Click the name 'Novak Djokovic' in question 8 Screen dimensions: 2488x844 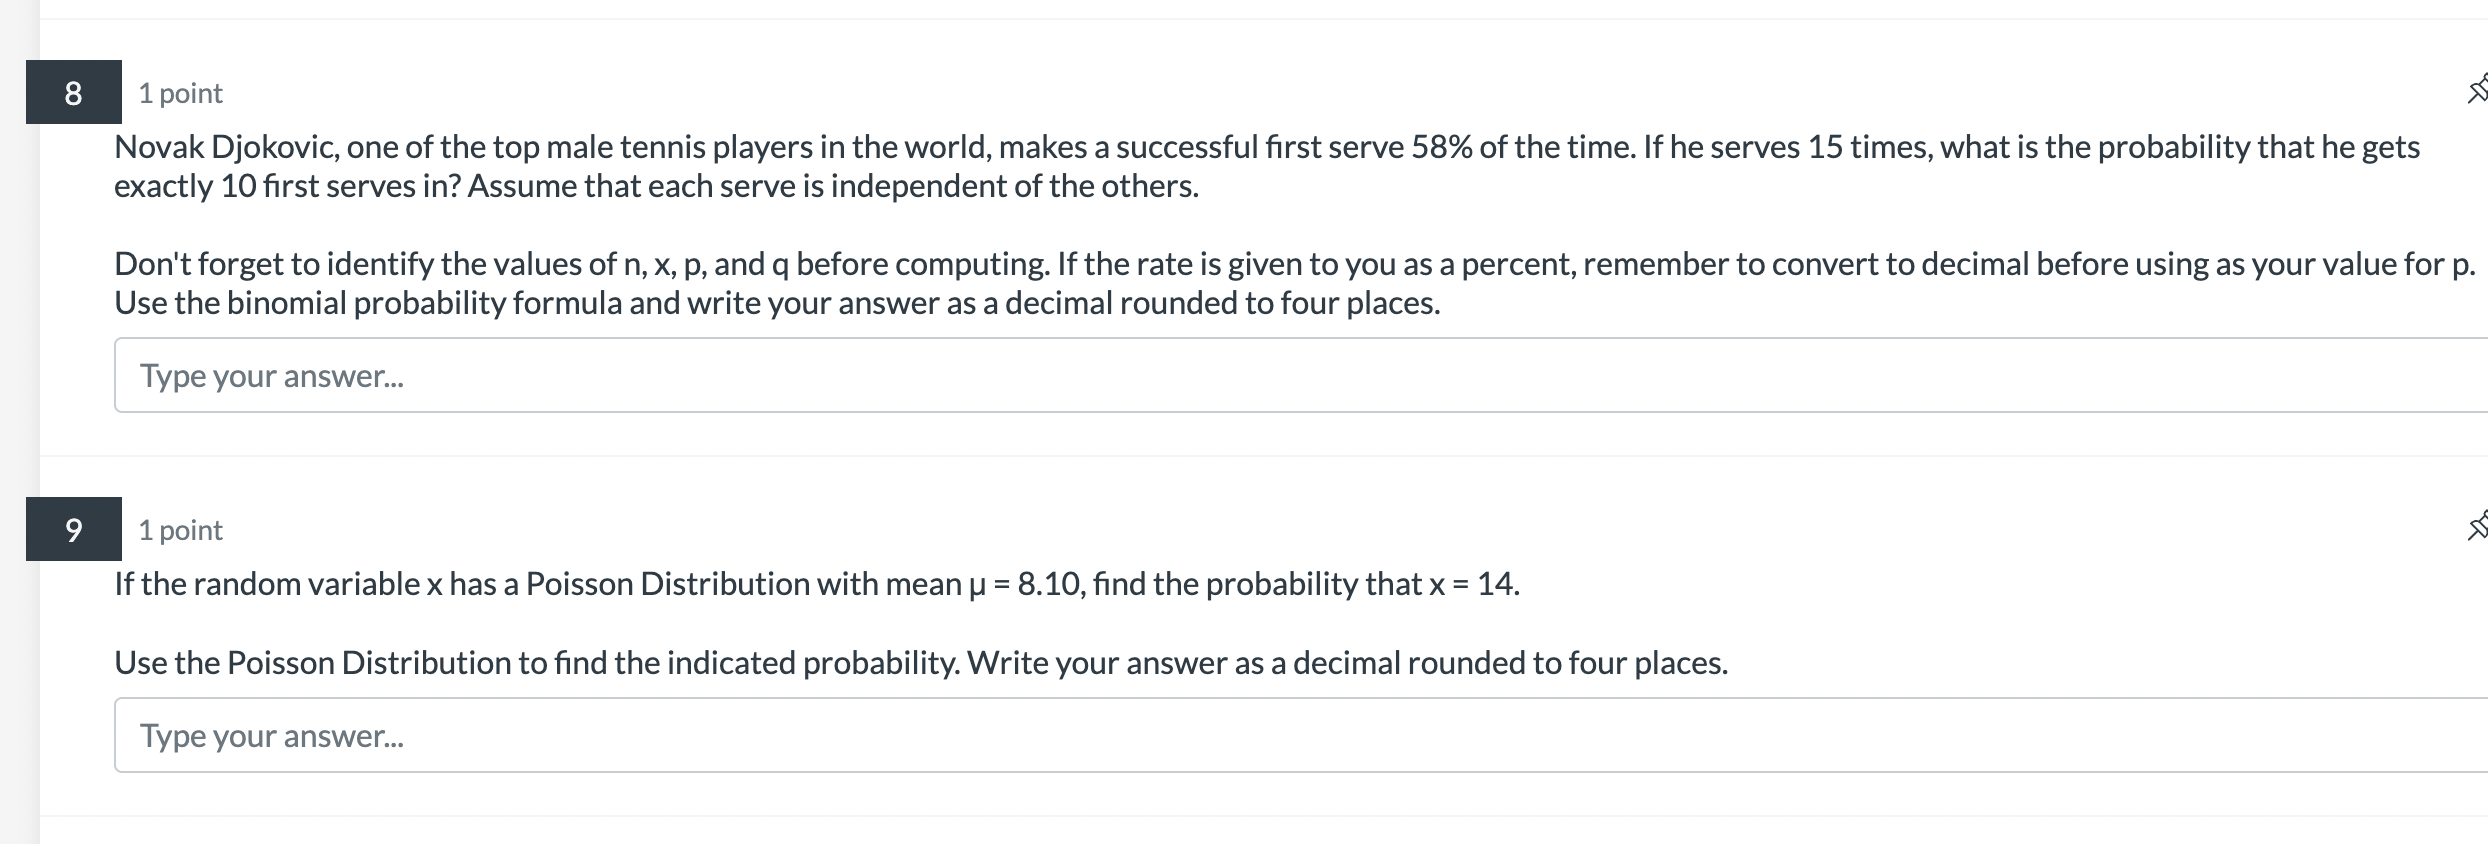pos(226,147)
